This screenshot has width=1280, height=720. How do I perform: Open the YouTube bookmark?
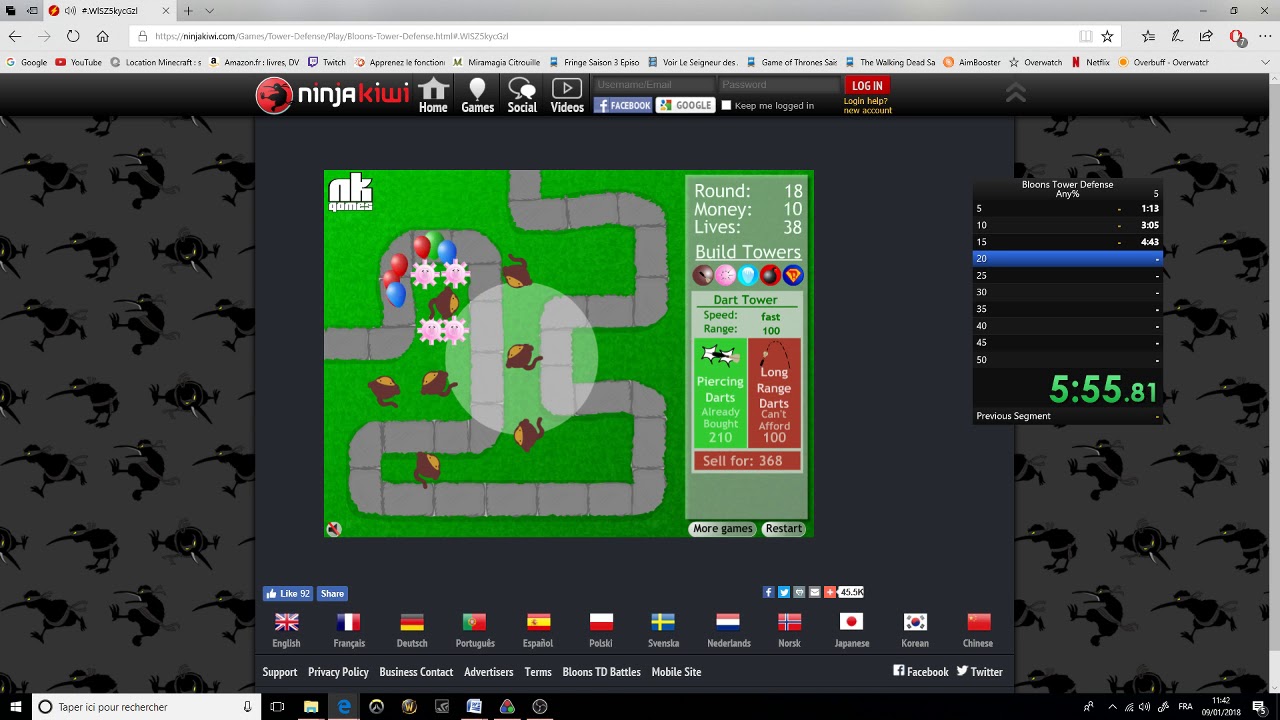[78, 62]
